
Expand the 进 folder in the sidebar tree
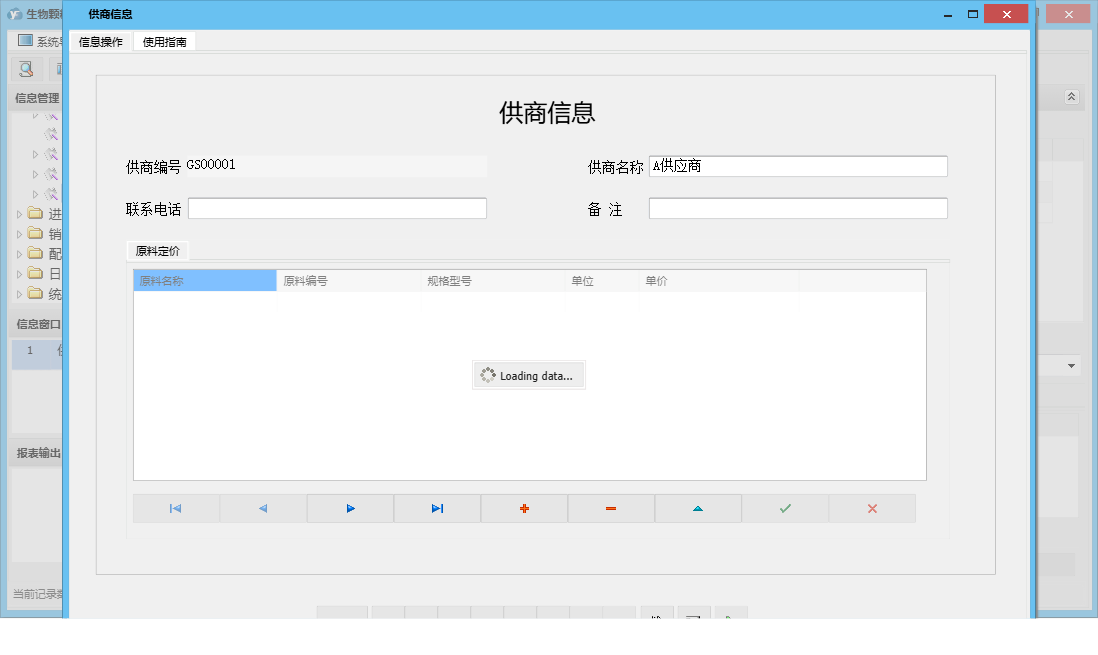pyautogui.click(x=17, y=213)
